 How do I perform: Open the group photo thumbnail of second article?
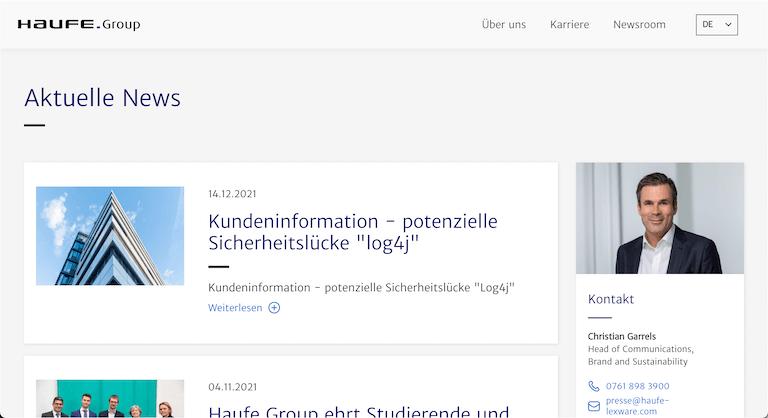tap(110, 399)
